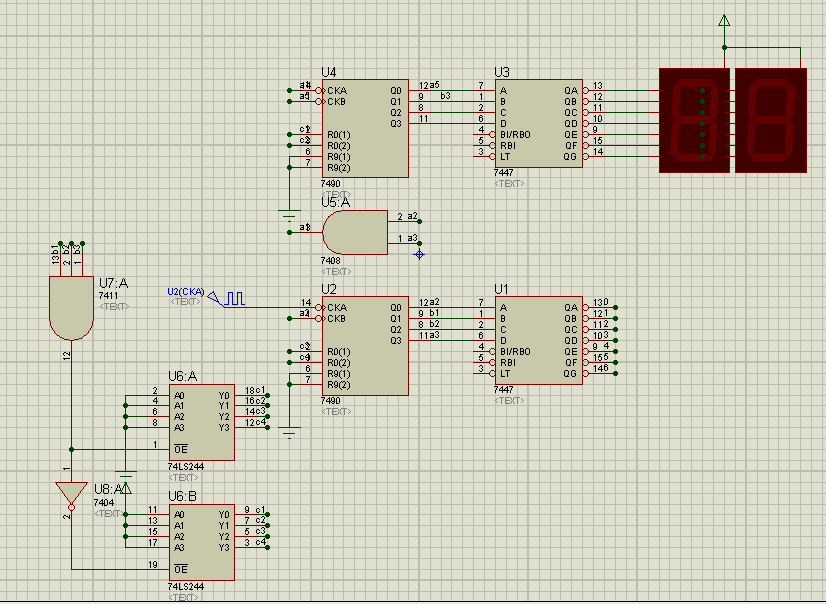Click the U1 reference label
This screenshot has height=604, width=826.
tap(501, 289)
